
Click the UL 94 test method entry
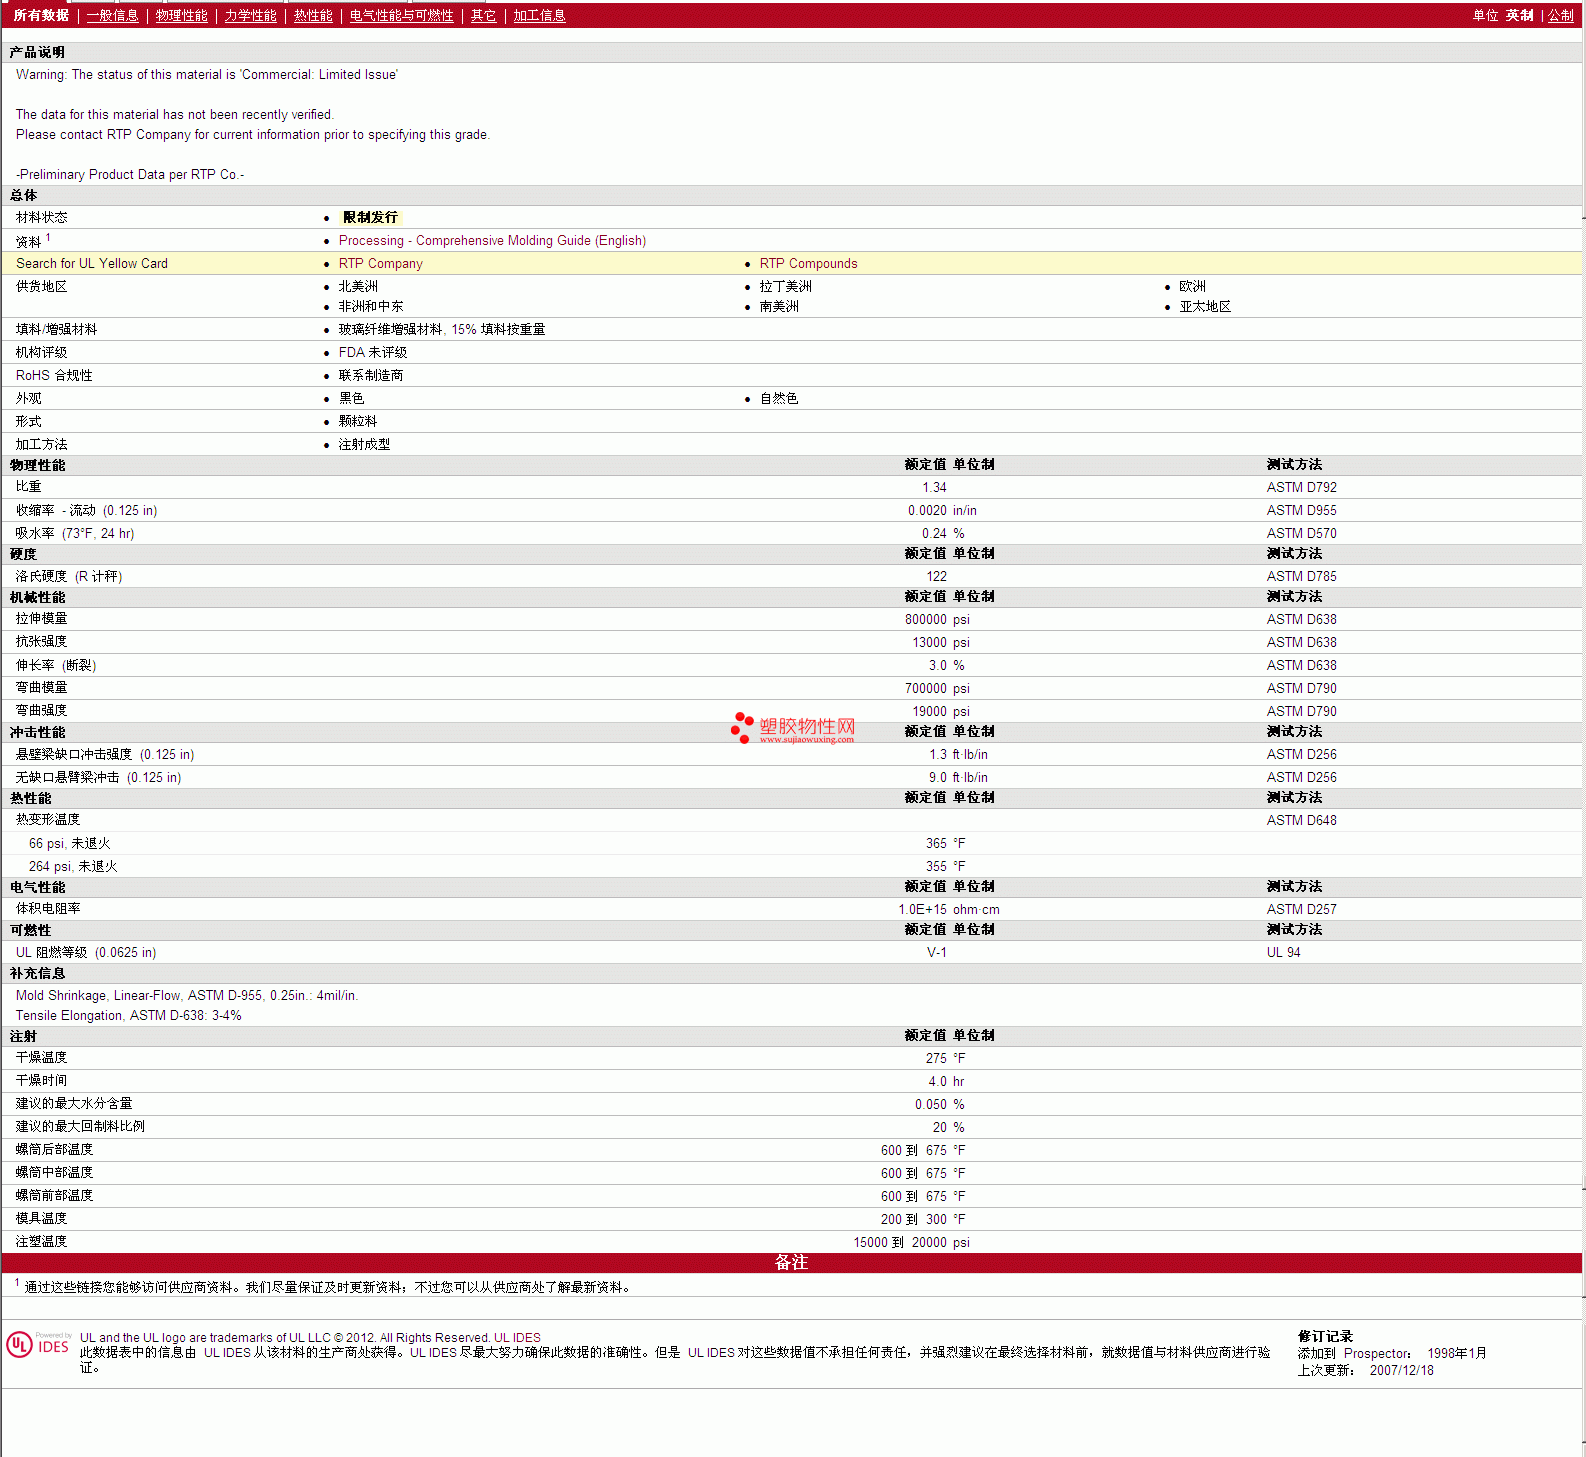click(x=1283, y=953)
